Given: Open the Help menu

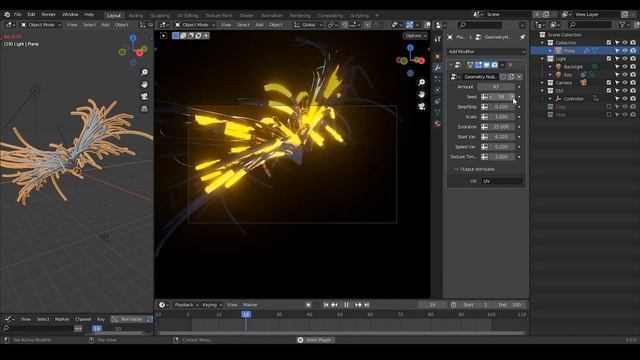Looking at the screenshot, I should click(x=89, y=15).
